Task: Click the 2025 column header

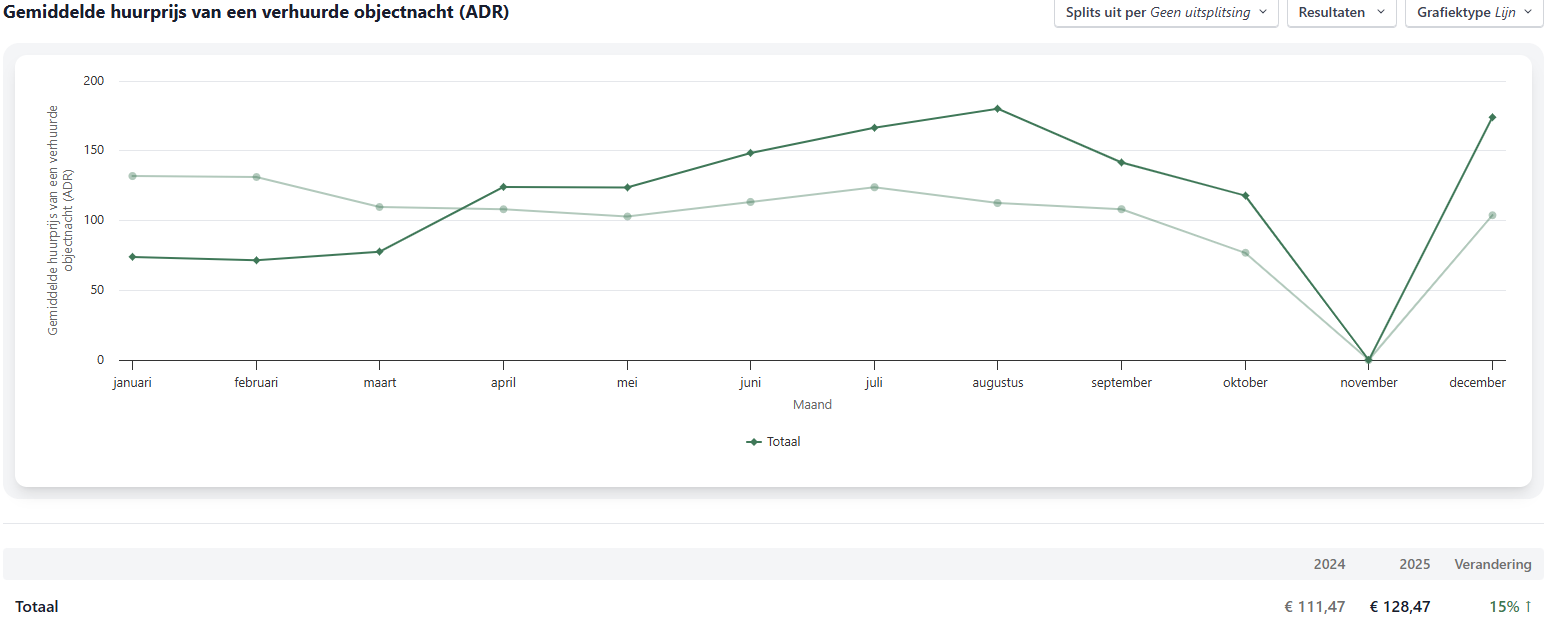Action: pos(1414,564)
